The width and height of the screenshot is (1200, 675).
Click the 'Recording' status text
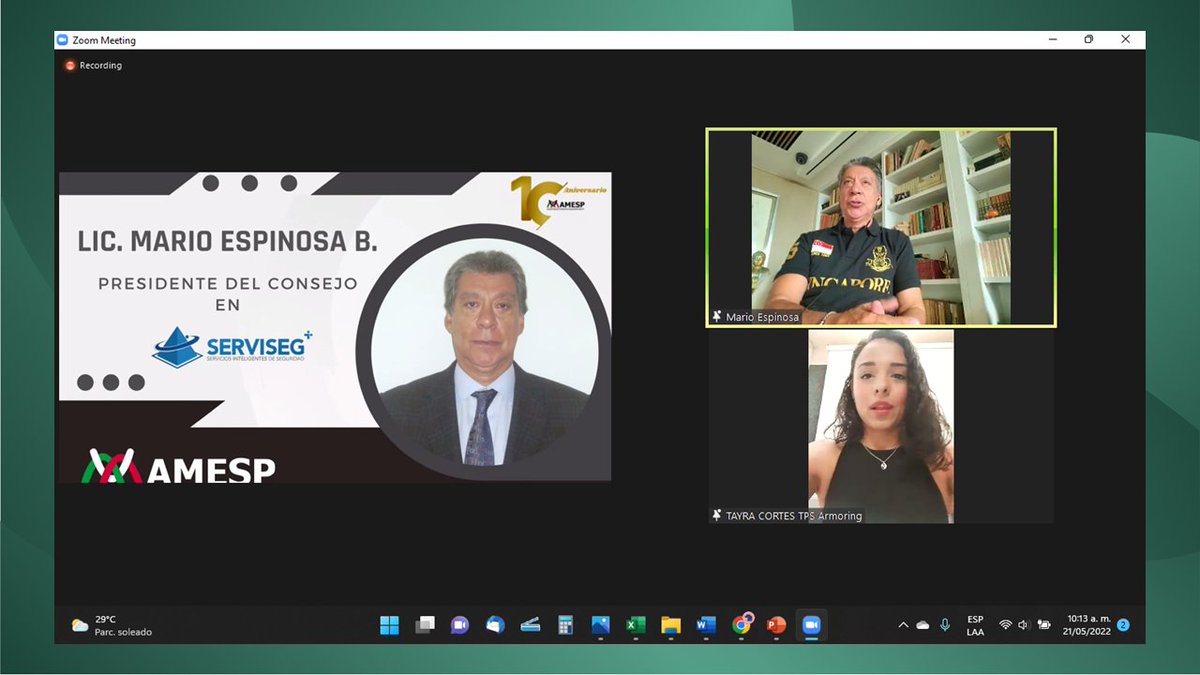[101, 65]
